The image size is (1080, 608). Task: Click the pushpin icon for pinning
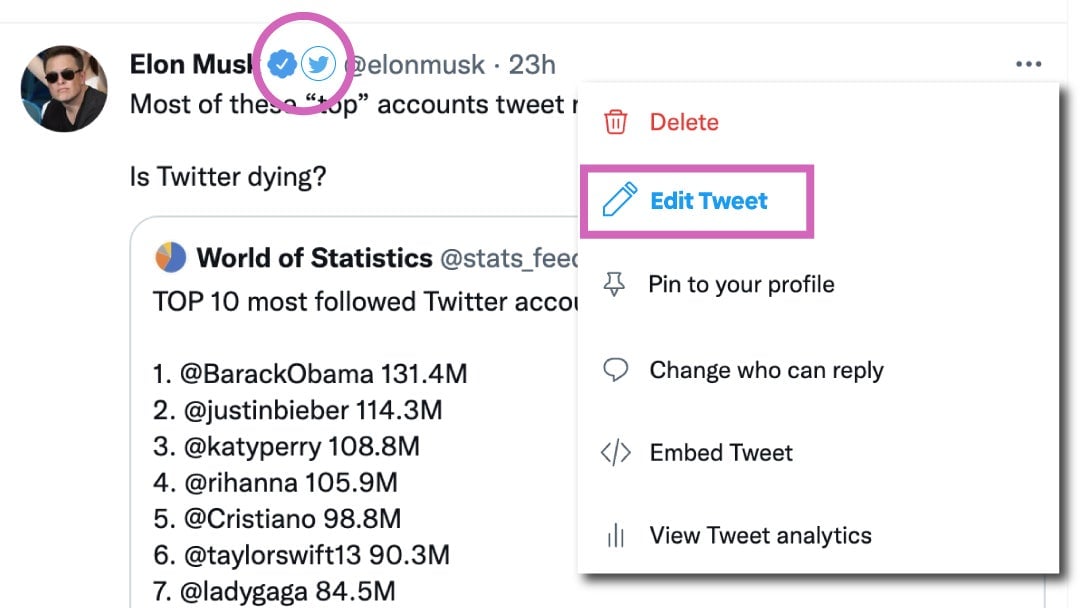pos(614,284)
